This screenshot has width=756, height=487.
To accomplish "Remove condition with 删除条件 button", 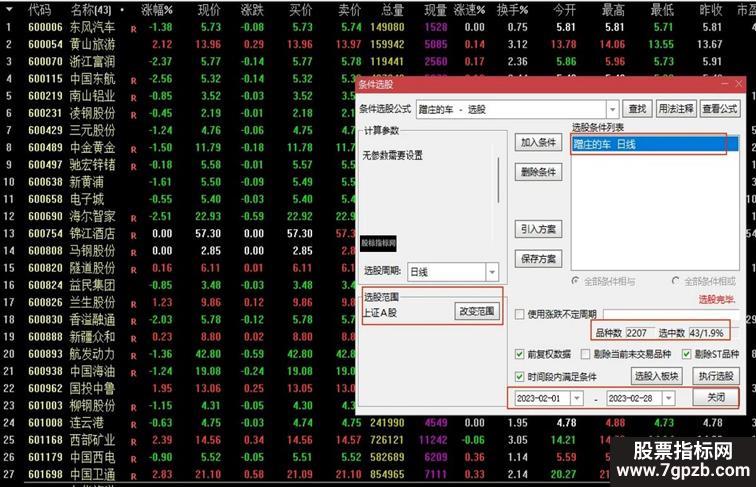I will (538, 172).
